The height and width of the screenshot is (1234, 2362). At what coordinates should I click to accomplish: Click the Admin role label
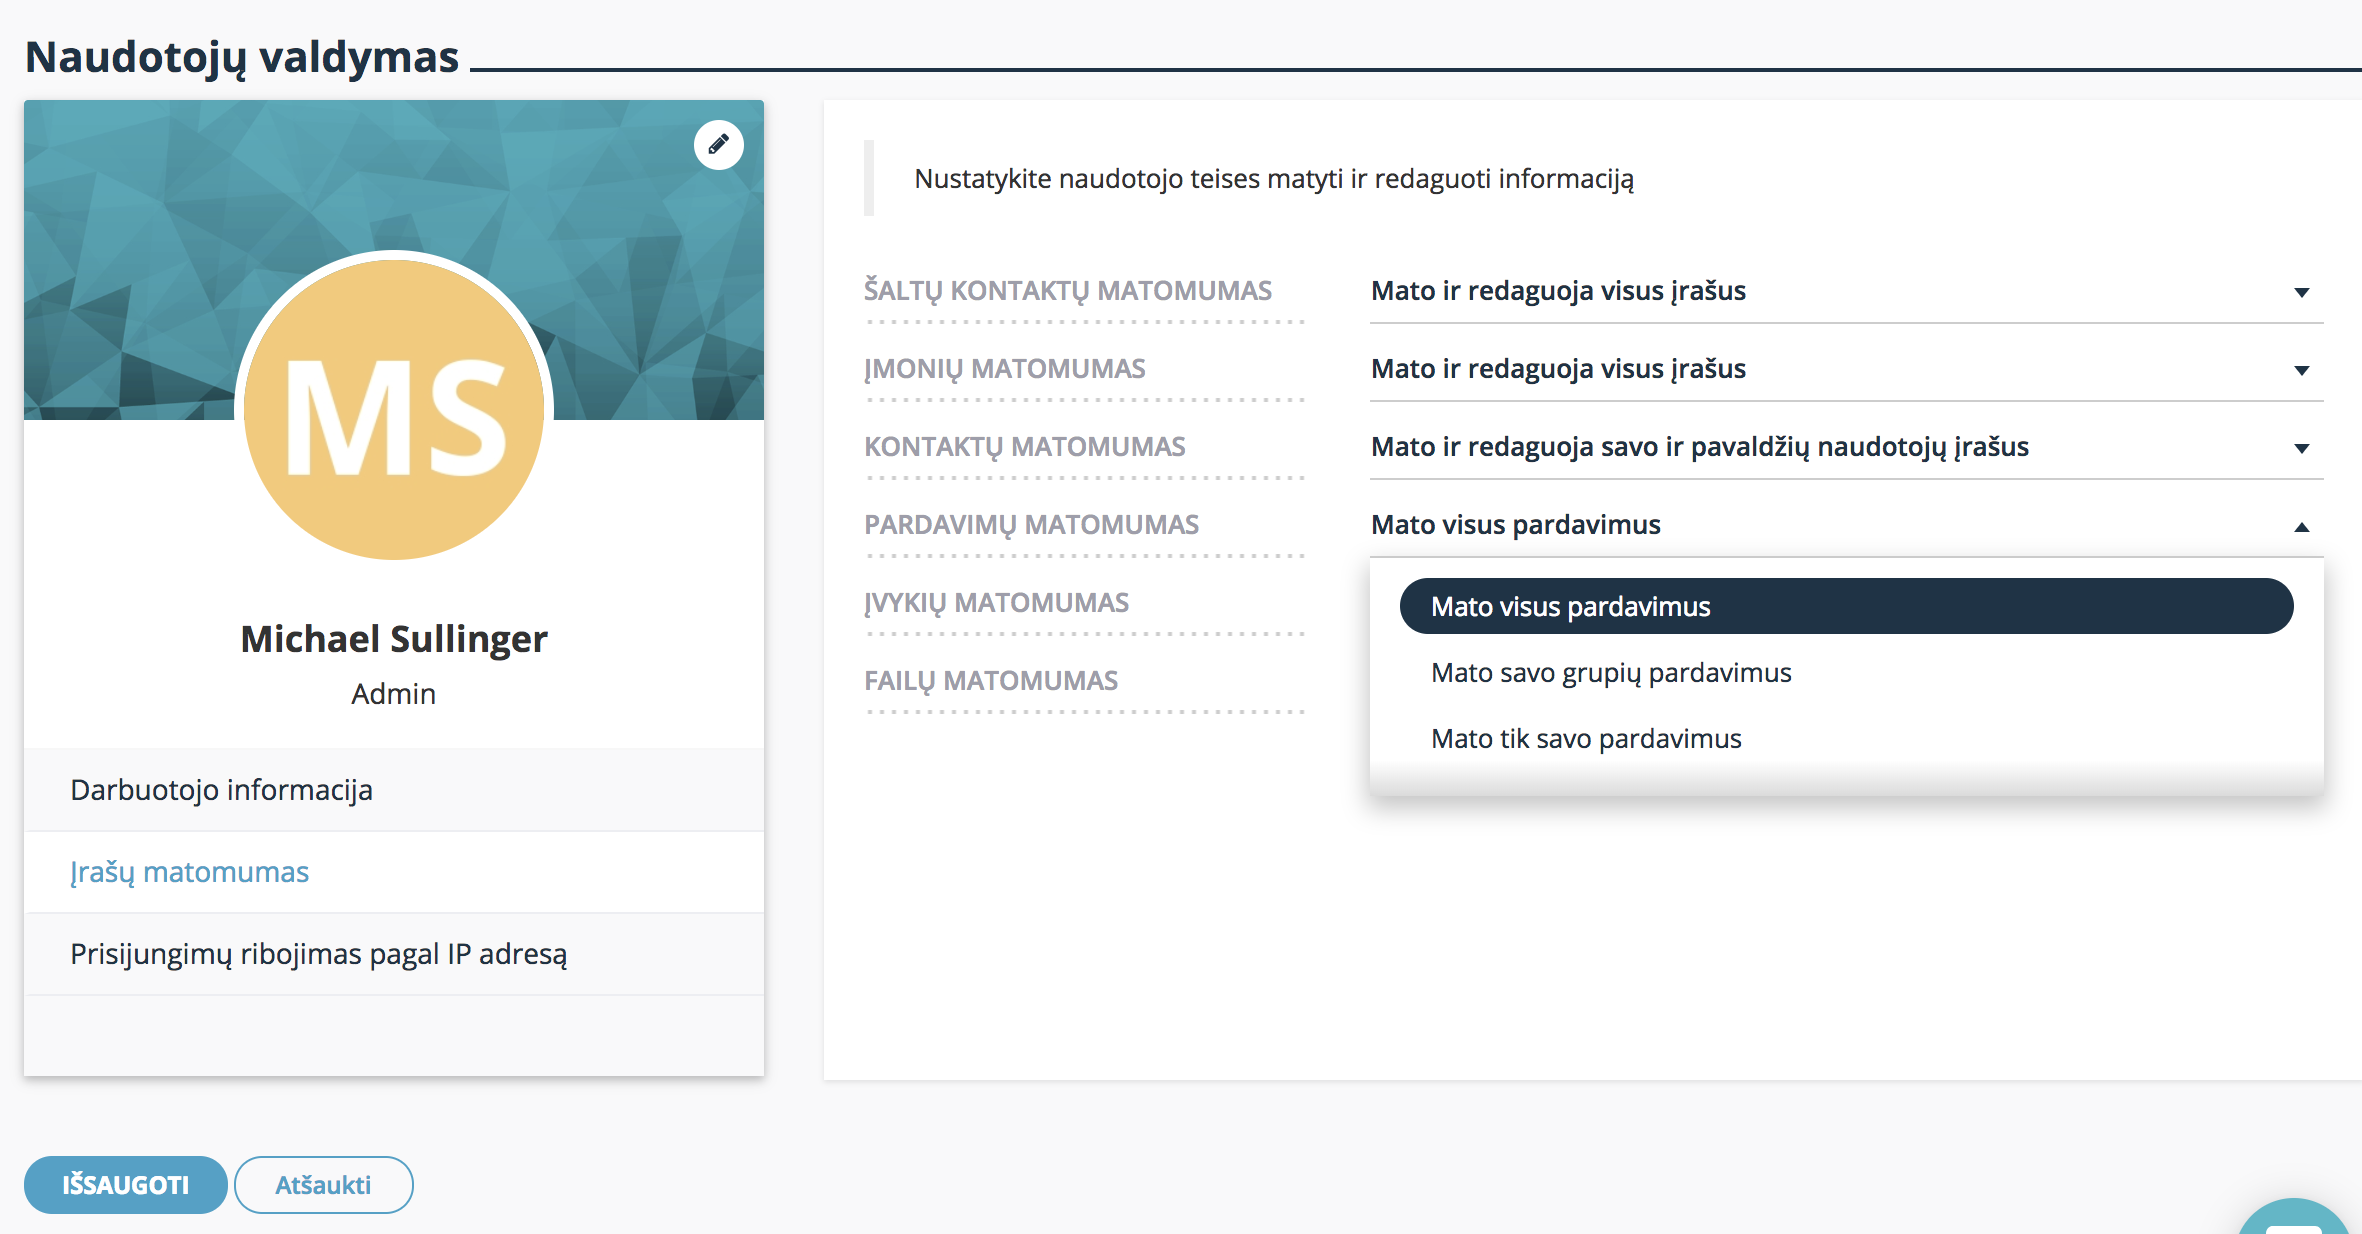click(x=393, y=694)
